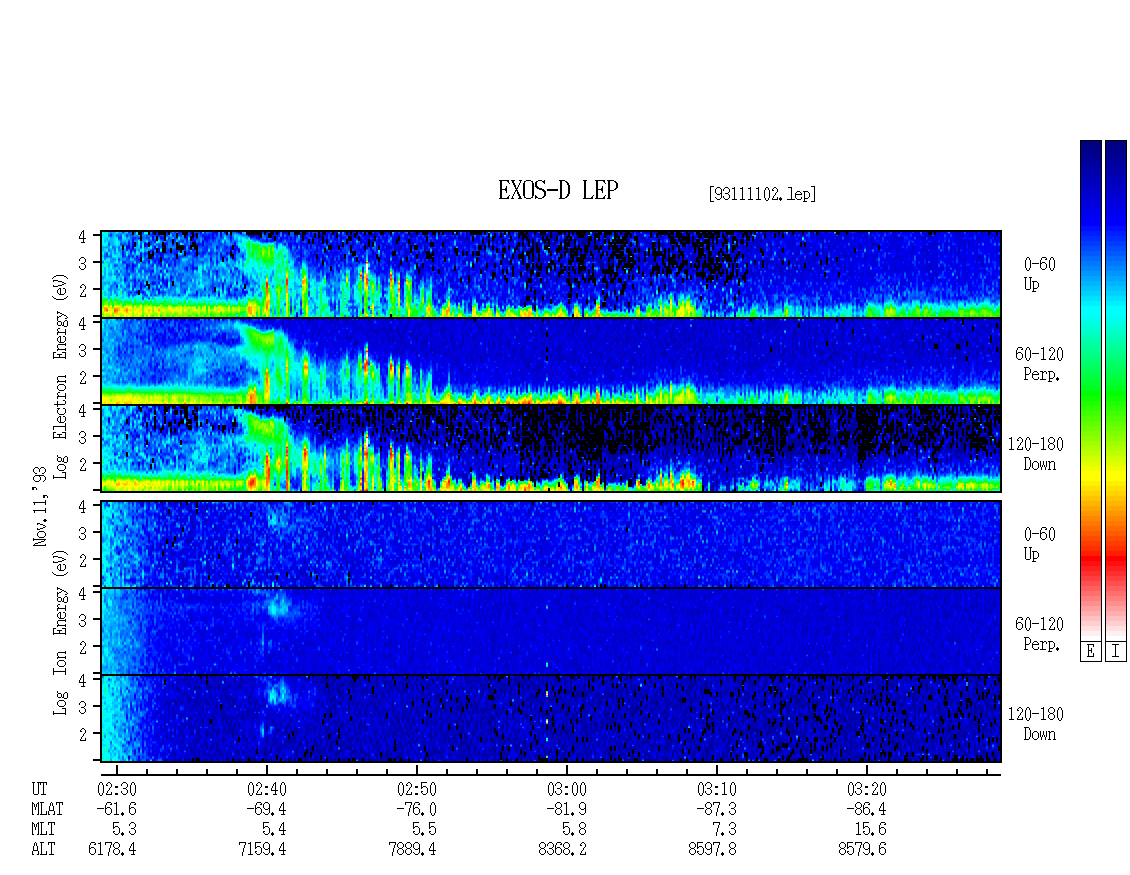Click the electron 120-180 Down spectrogram panel
1130x875 pixels.
point(551,448)
